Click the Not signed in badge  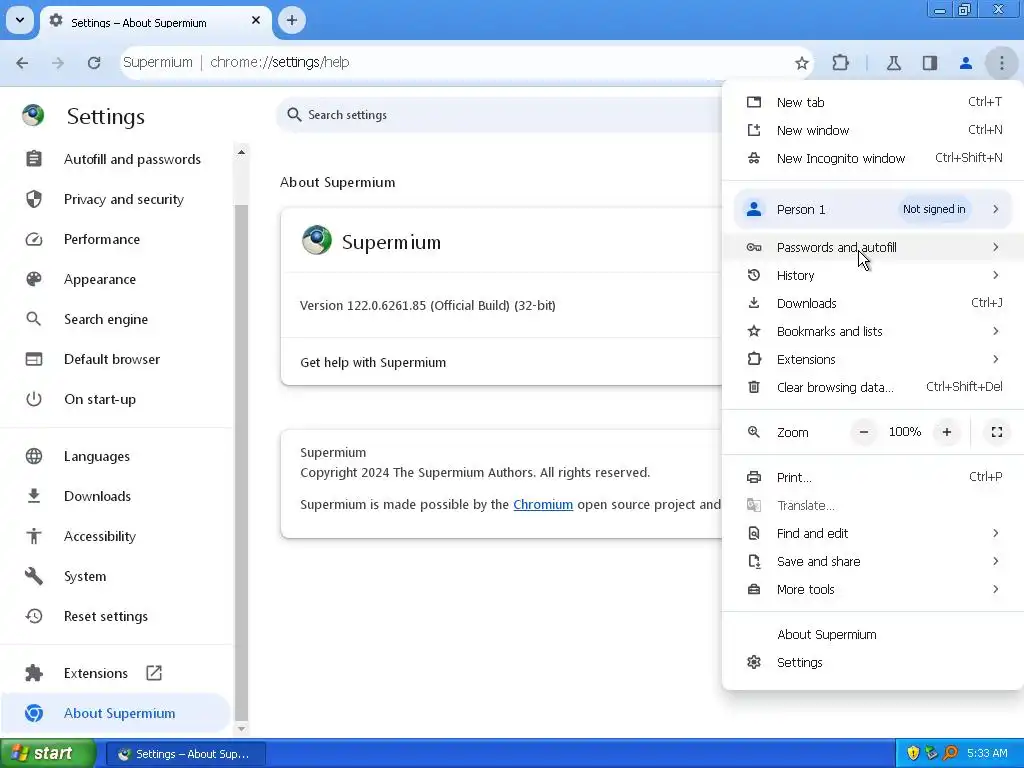point(934,210)
